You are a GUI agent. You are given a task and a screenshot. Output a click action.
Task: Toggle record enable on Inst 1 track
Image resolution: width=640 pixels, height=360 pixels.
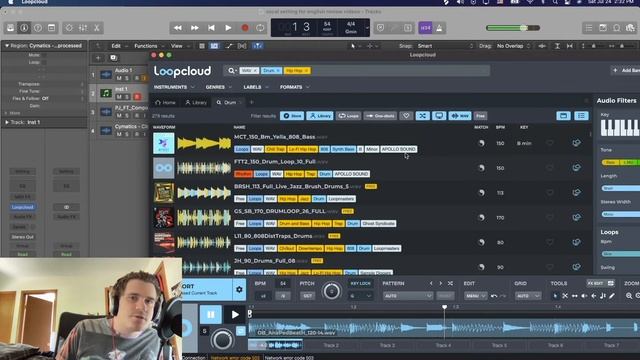(137, 97)
